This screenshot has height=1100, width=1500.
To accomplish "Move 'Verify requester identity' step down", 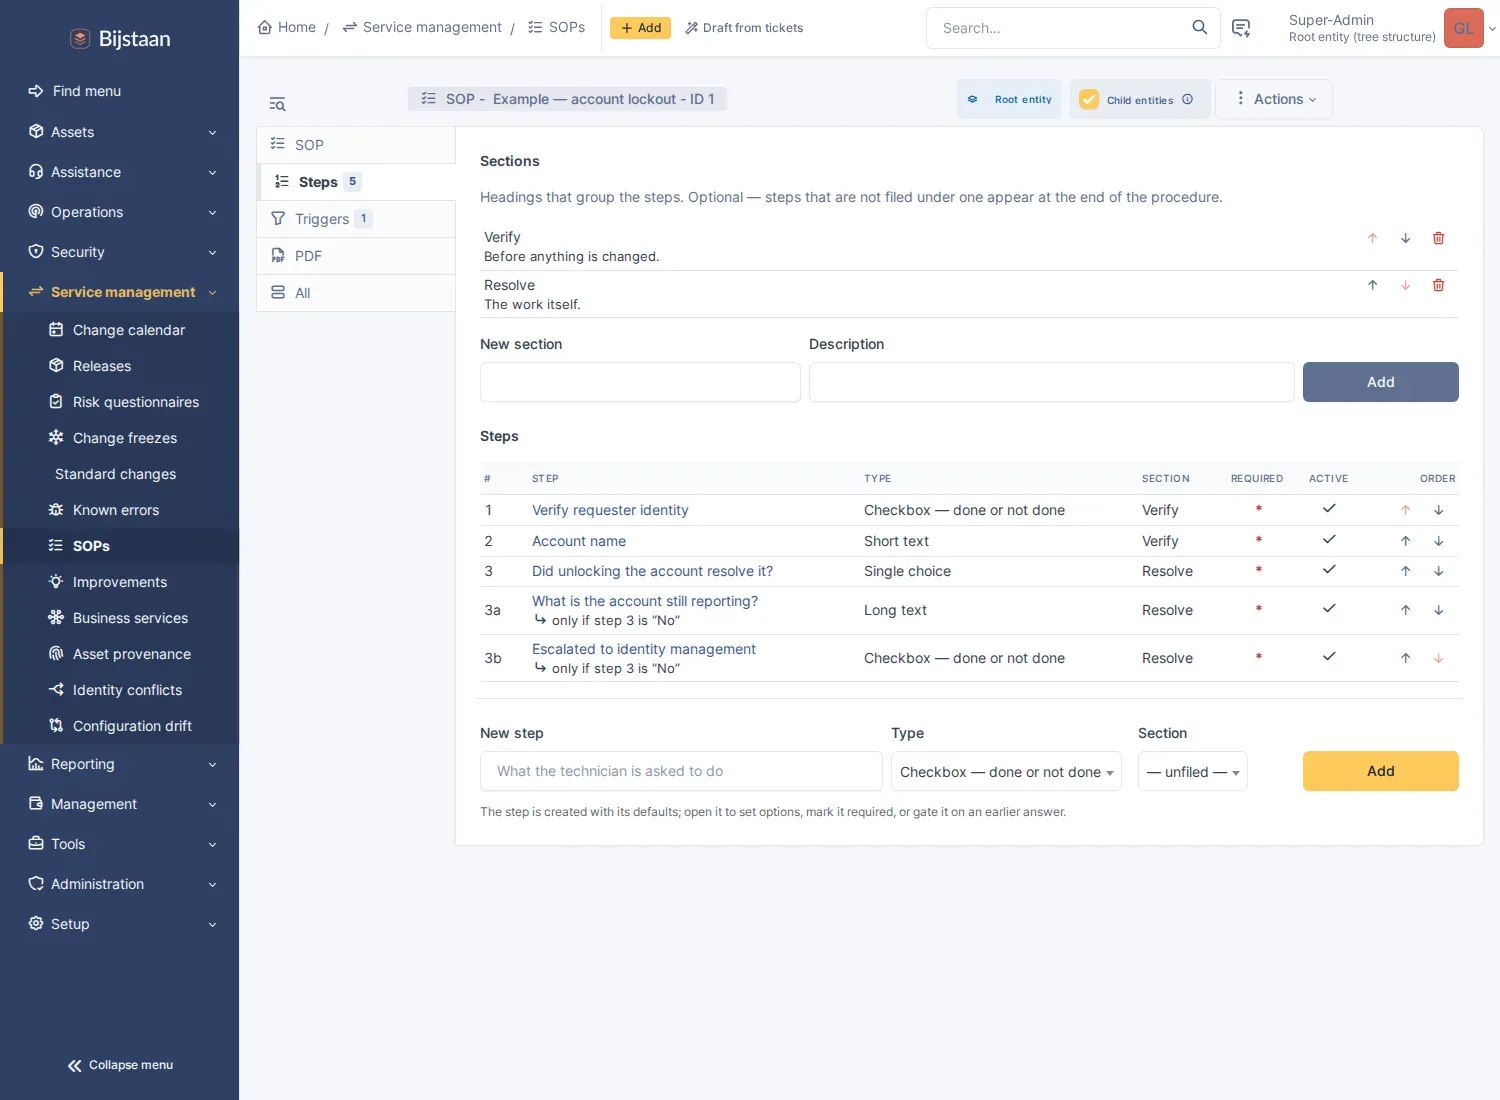I will click(1438, 510).
